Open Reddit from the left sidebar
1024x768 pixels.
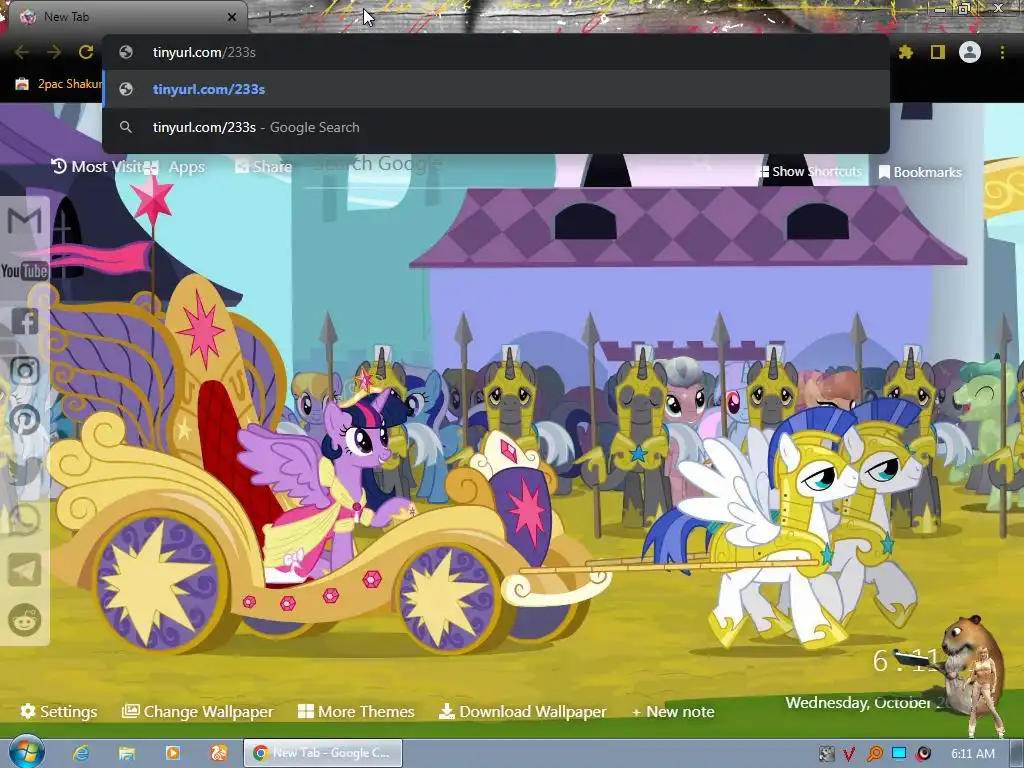tap(24, 620)
